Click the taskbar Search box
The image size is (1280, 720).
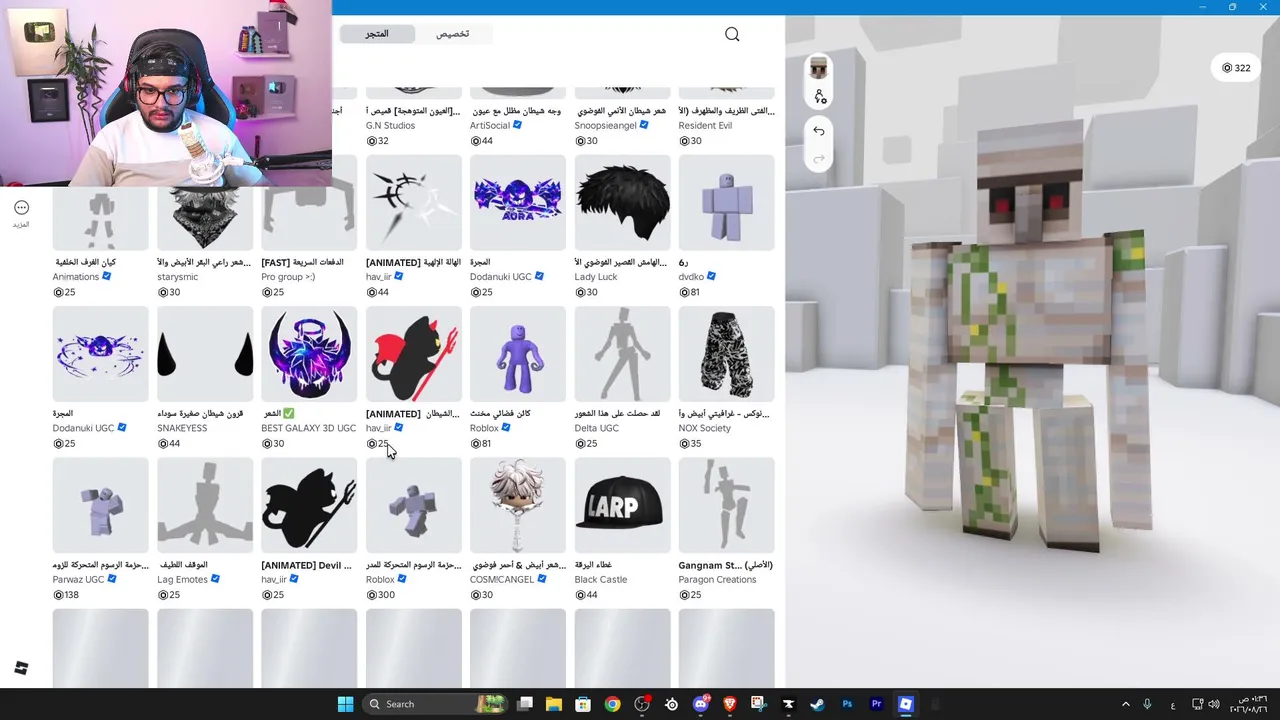(435, 704)
